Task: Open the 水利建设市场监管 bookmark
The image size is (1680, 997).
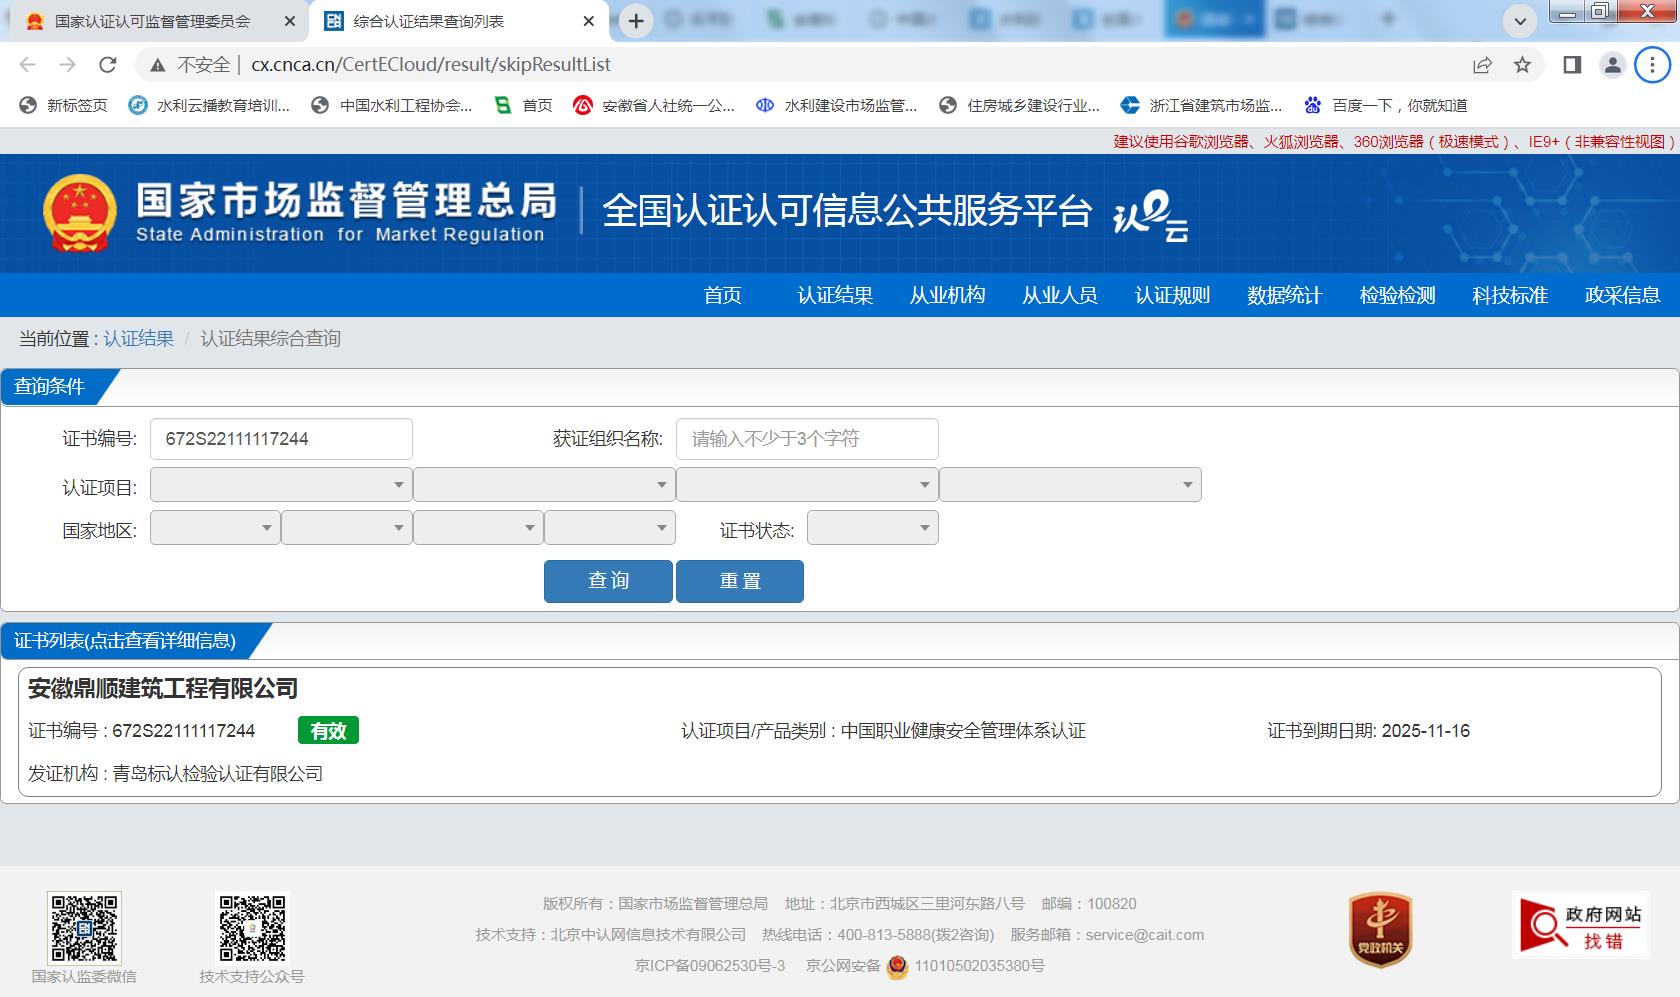Action: [x=837, y=105]
